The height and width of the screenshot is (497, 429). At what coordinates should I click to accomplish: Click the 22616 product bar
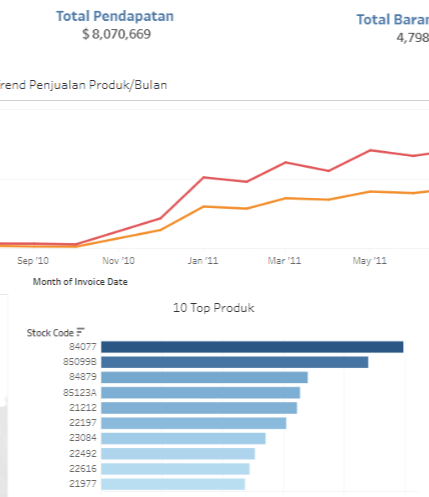[x=175, y=469]
